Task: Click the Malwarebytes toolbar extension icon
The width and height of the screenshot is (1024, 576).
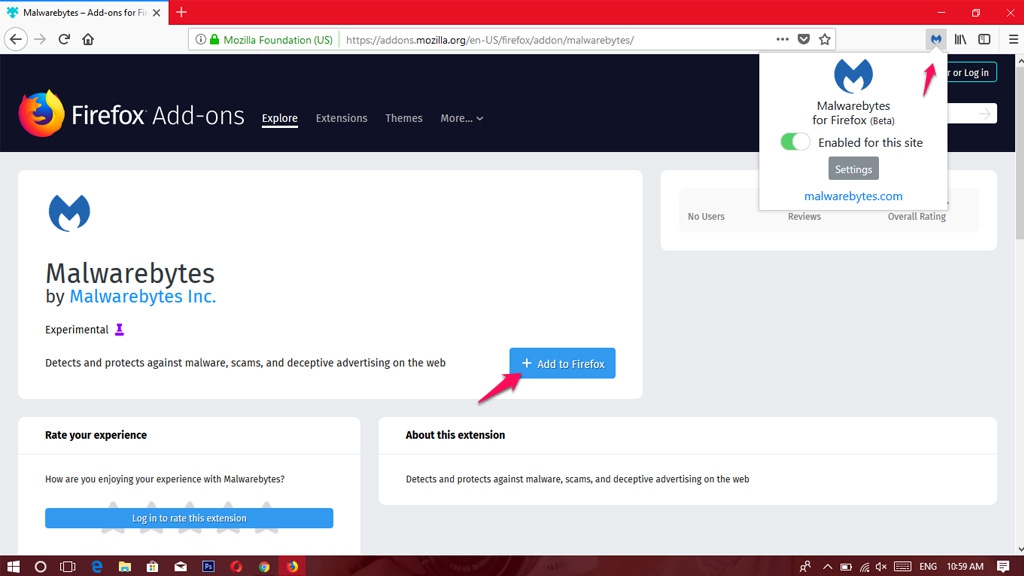Action: tap(936, 39)
